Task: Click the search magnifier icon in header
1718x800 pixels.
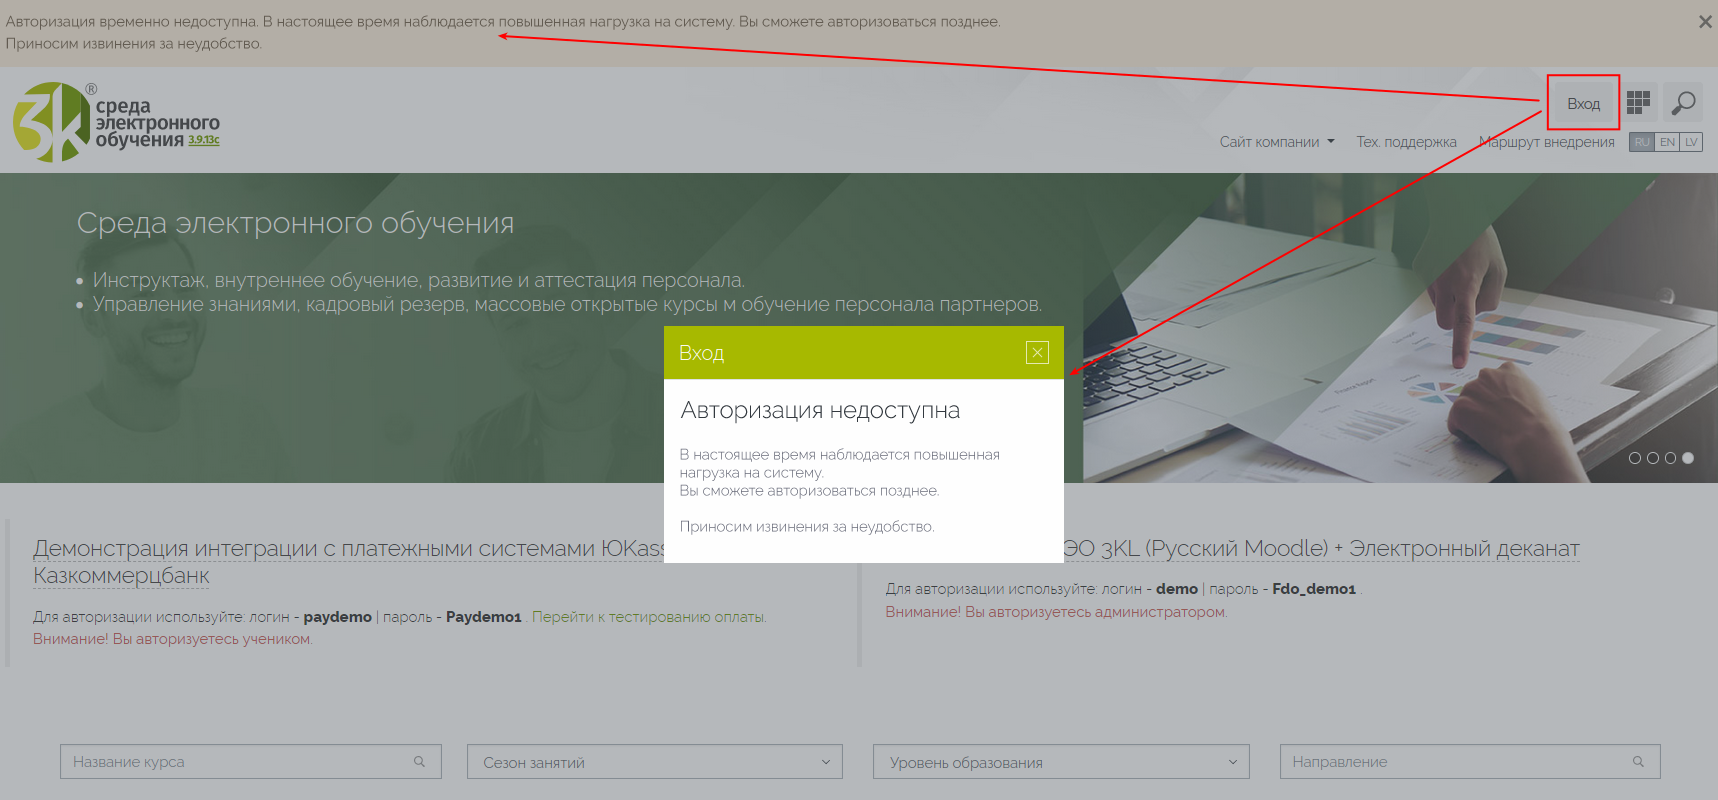Action: (1684, 103)
